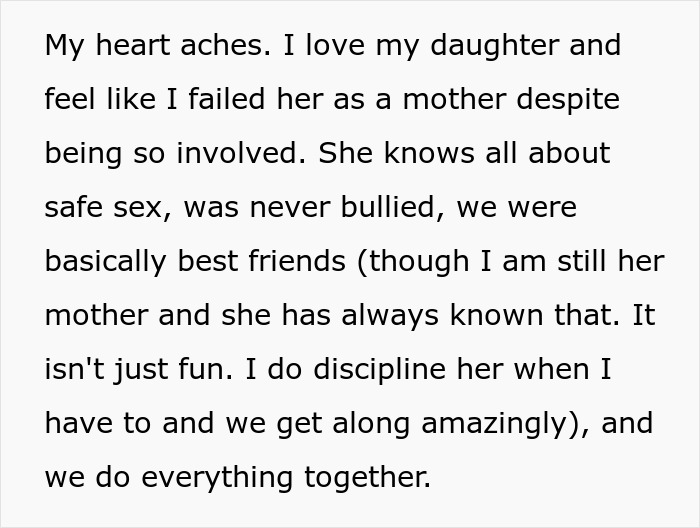Click the phrase "My heart aches"

click(x=146, y=46)
